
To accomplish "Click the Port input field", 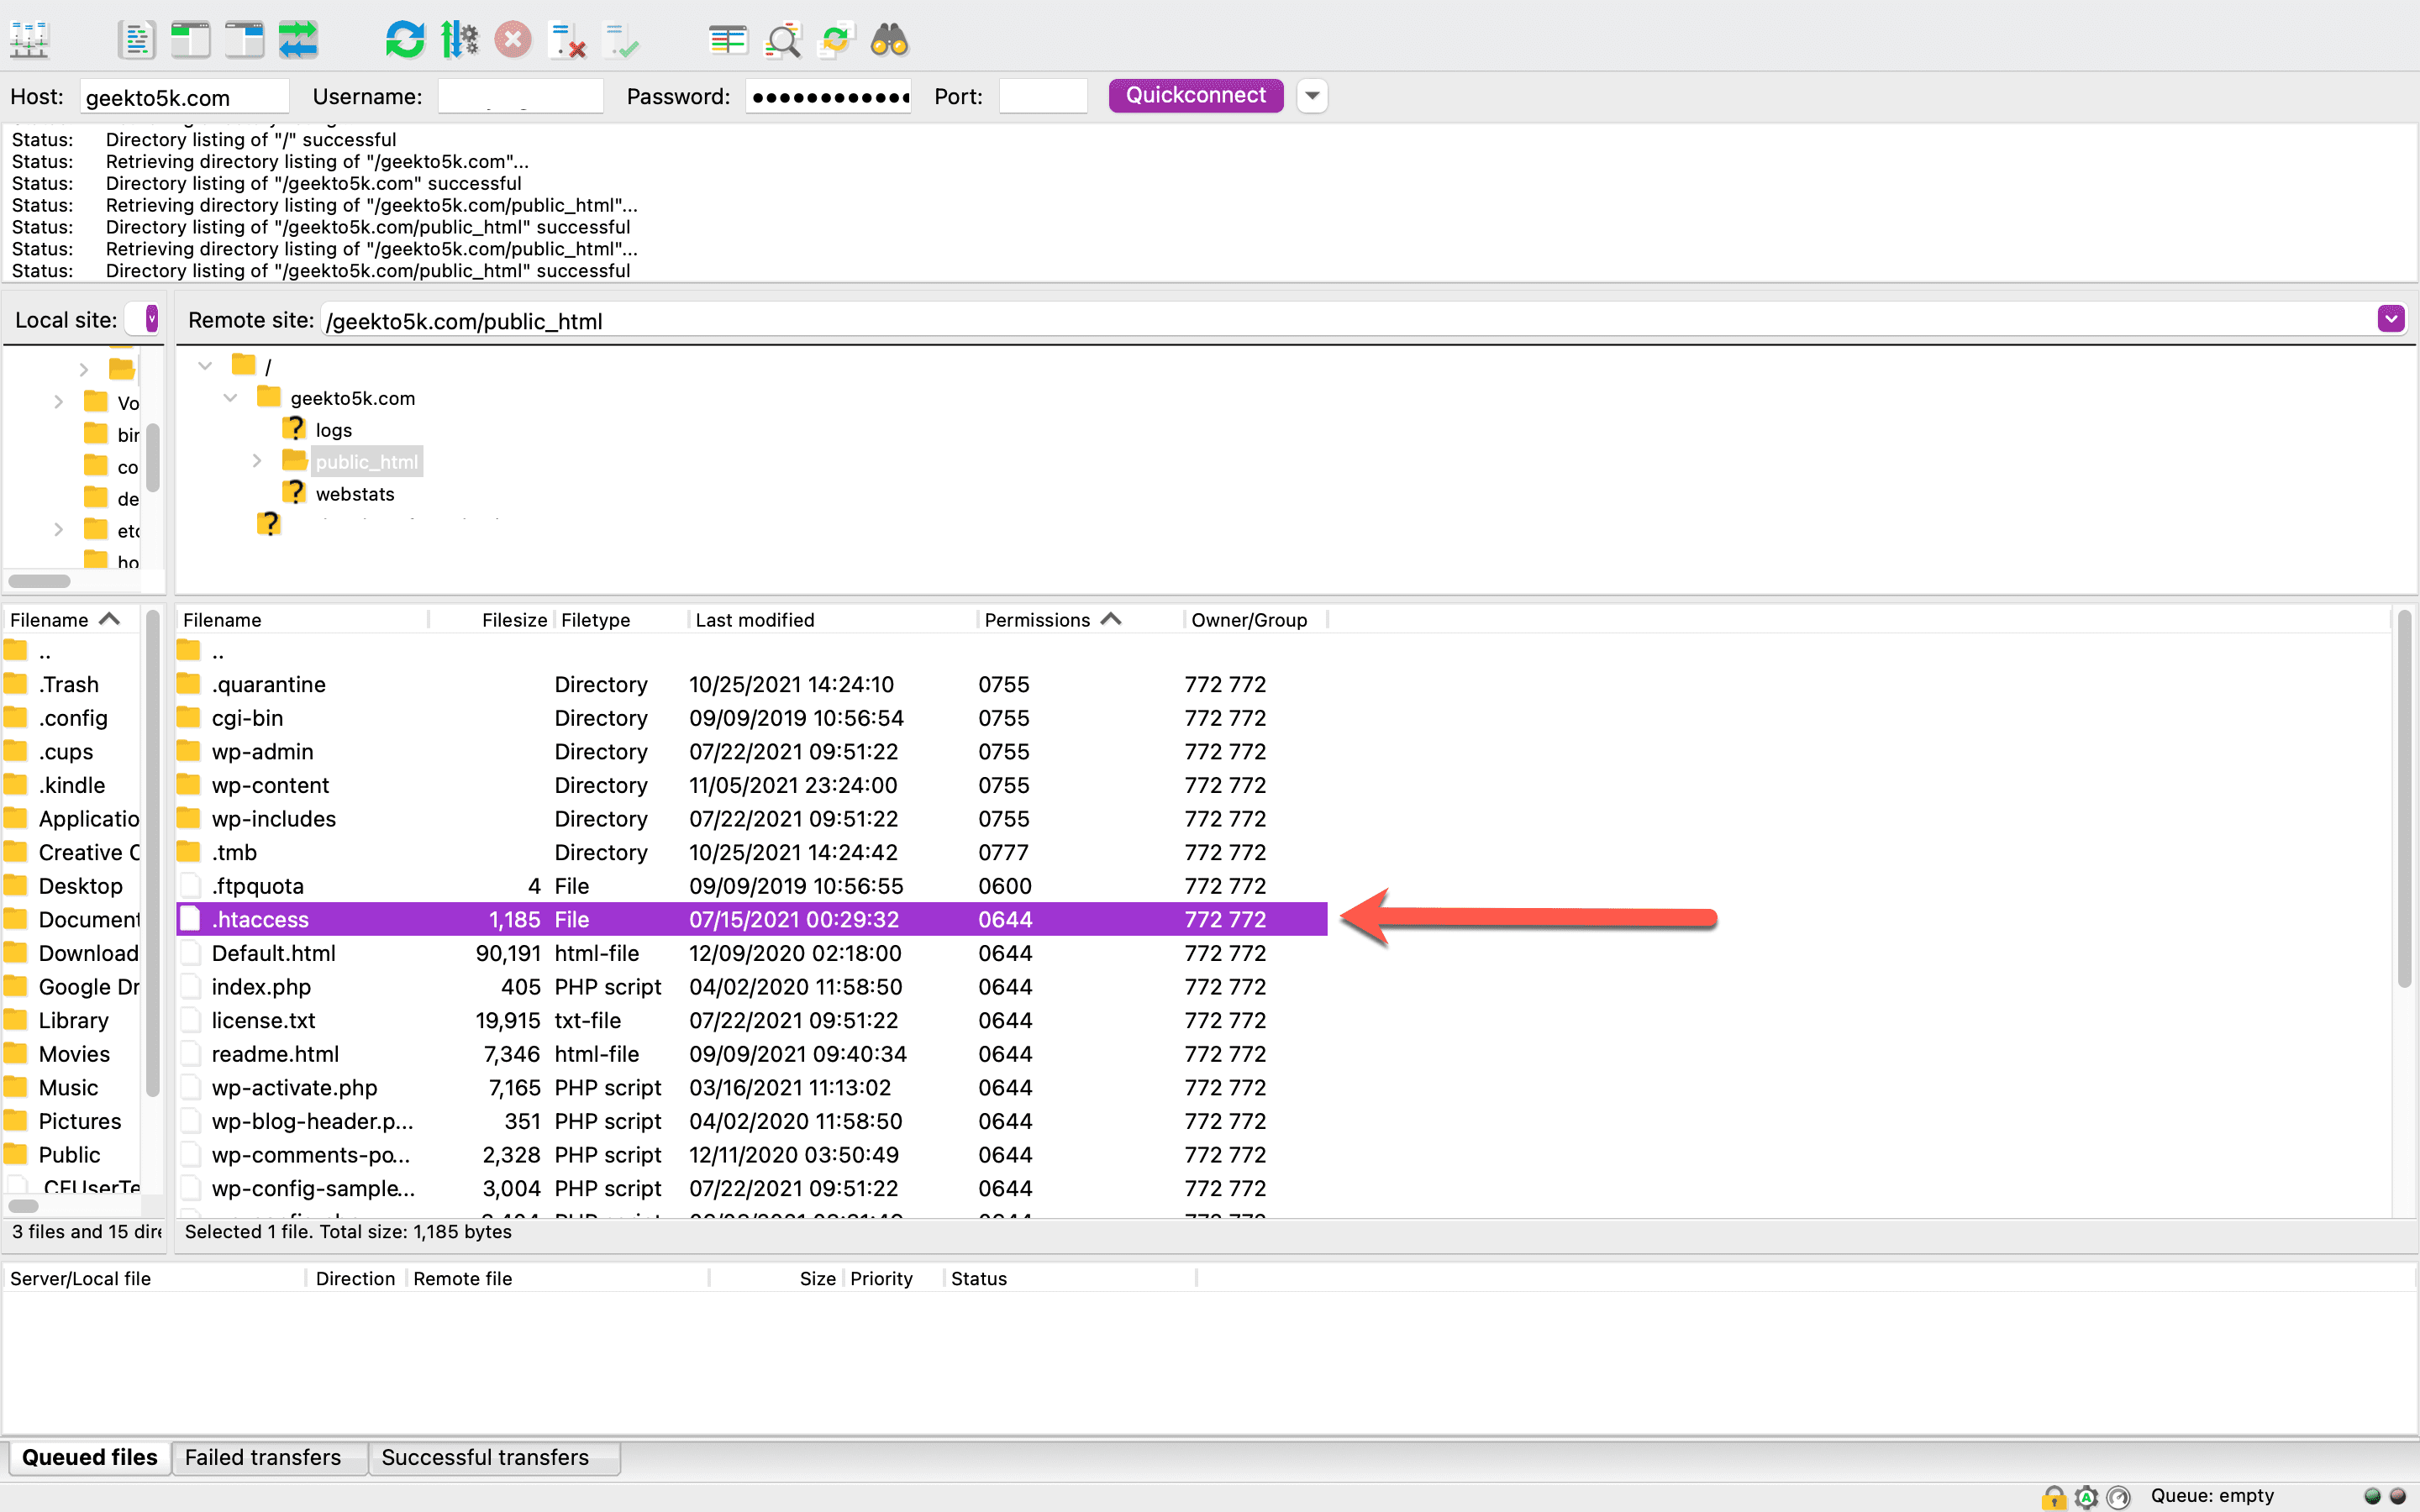I will (1042, 97).
